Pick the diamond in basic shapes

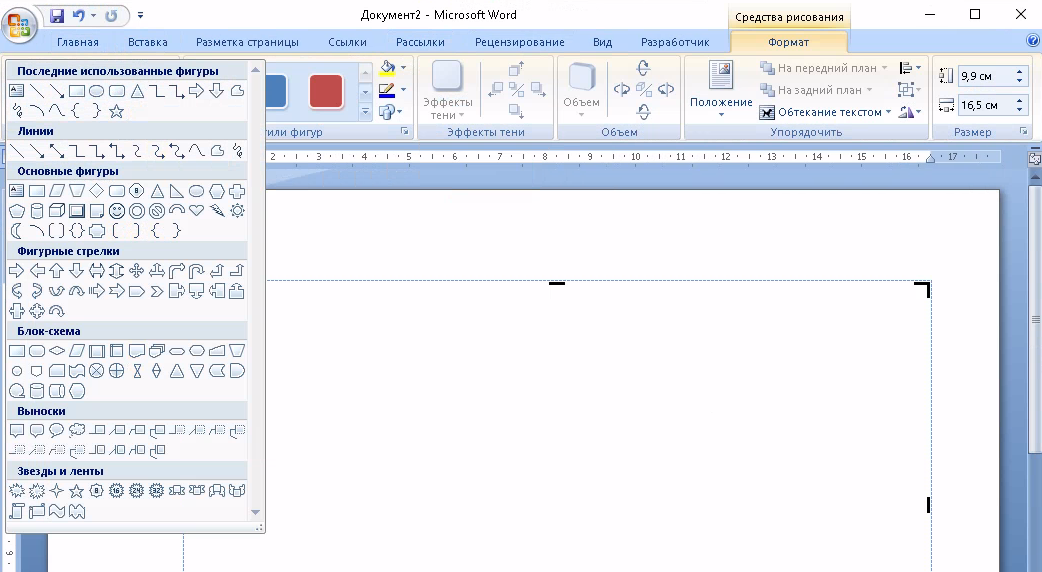[x=97, y=191]
